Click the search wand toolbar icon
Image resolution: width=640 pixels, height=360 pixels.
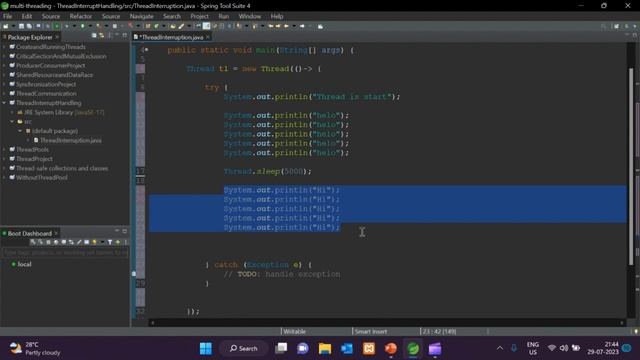coord(181,26)
